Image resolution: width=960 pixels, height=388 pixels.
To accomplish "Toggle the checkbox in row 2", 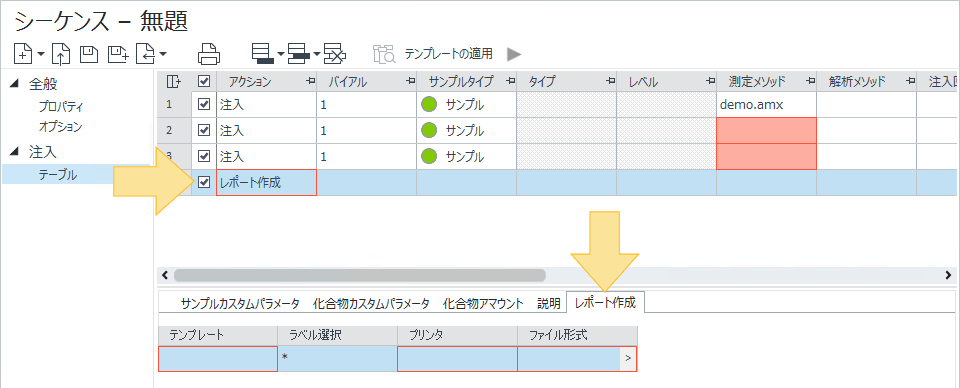I will click(x=204, y=130).
